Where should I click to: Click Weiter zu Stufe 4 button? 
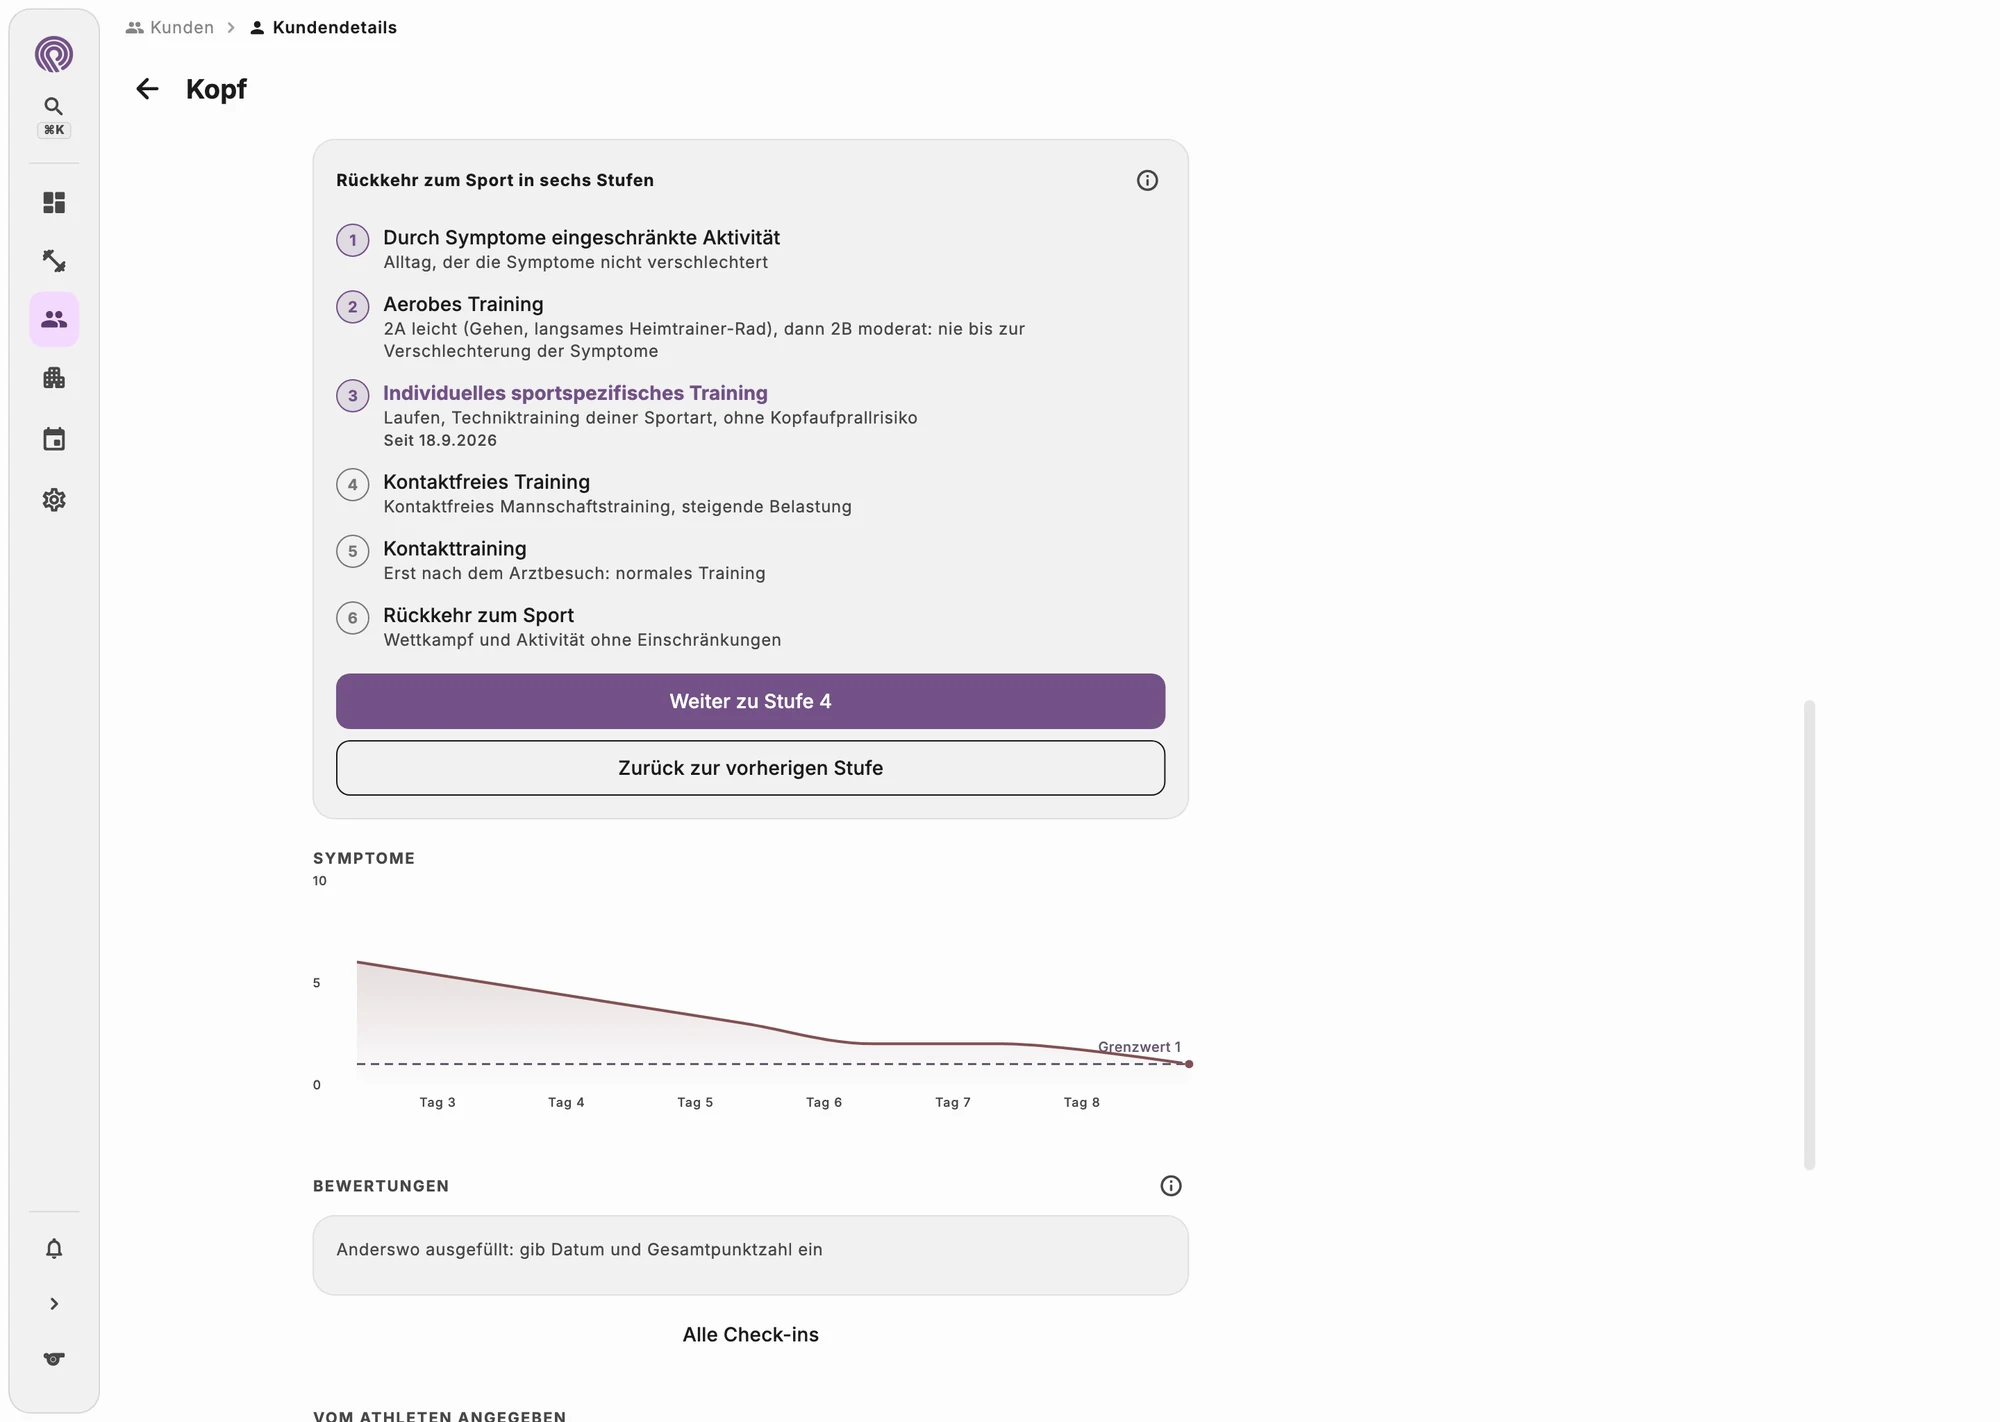click(750, 701)
